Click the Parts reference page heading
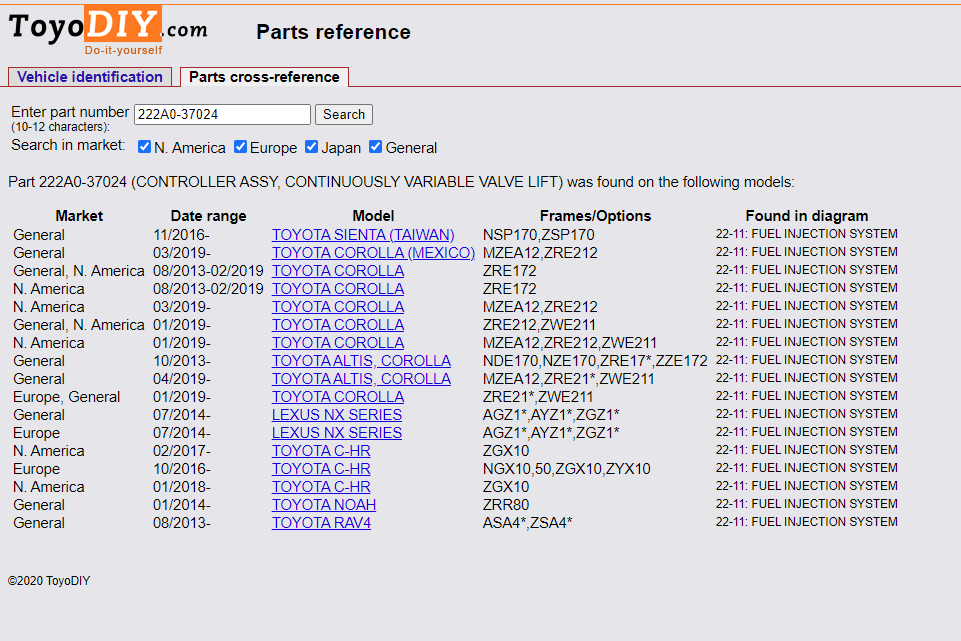Screen dimensions: 961x641 (x=333, y=32)
